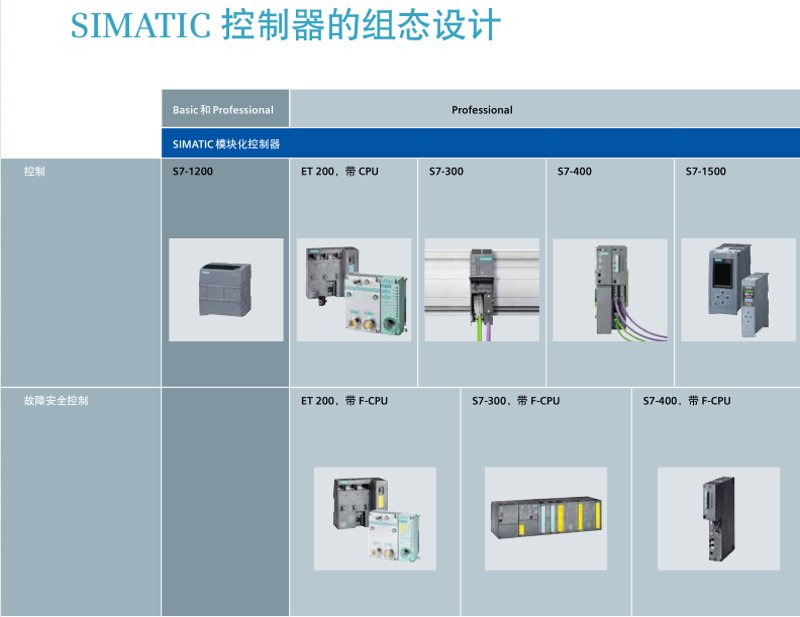Select the S7-400 controller image with cables

click(610, 289)
